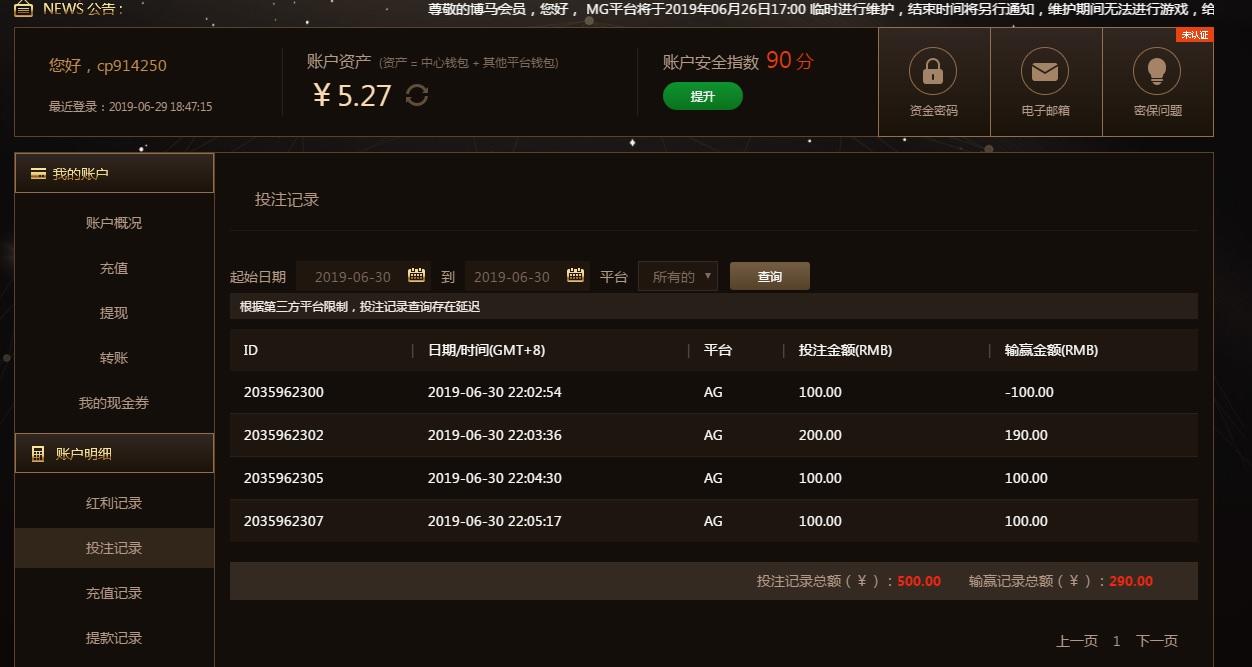Viewport: 1252px width, 667px height.
Task: Open 充值记录 from the sidebar
Action: point(113,593)
